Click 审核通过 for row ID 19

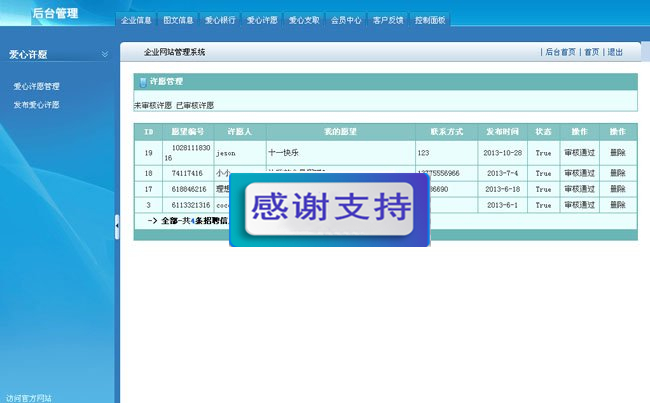point(580,153)
